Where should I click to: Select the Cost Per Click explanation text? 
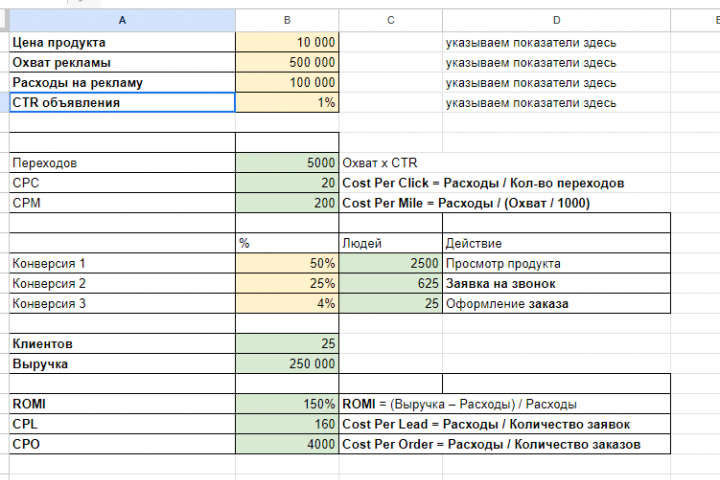pos(483,183)
